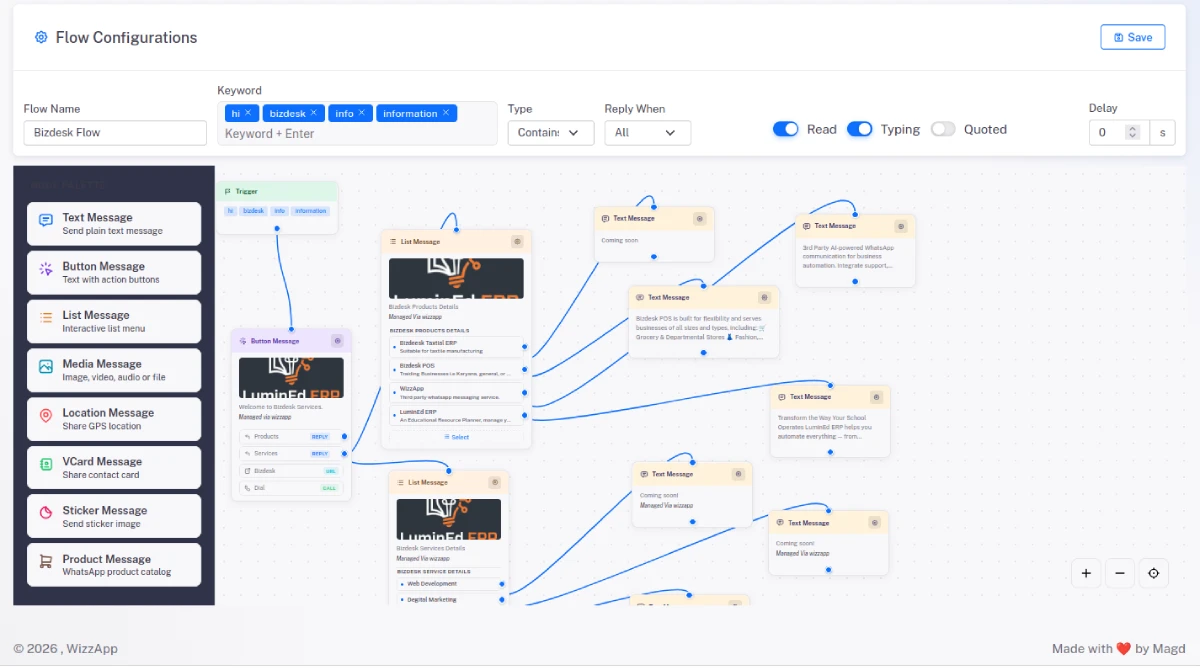Zoom out of the flow canvas
Viewport: 1200px width, 670px height.
click(x=1120, y=573)
